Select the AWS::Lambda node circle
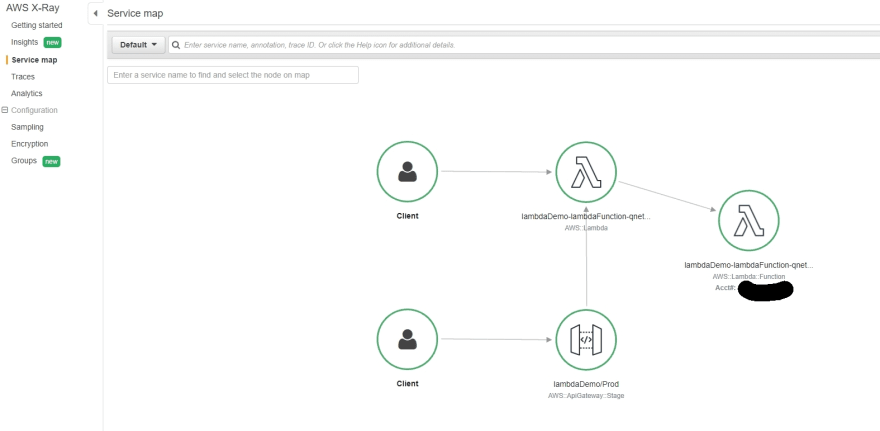The width and height of the screenshot is (880, 431). click(586, 172)
